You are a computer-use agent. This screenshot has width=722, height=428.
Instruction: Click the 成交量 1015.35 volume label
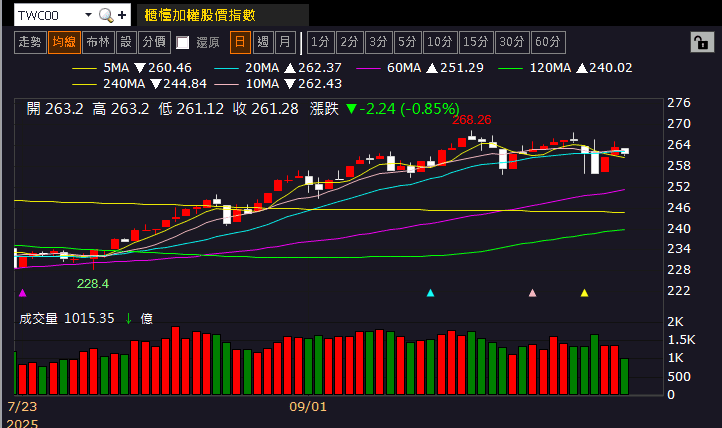(x=66, y=318)
